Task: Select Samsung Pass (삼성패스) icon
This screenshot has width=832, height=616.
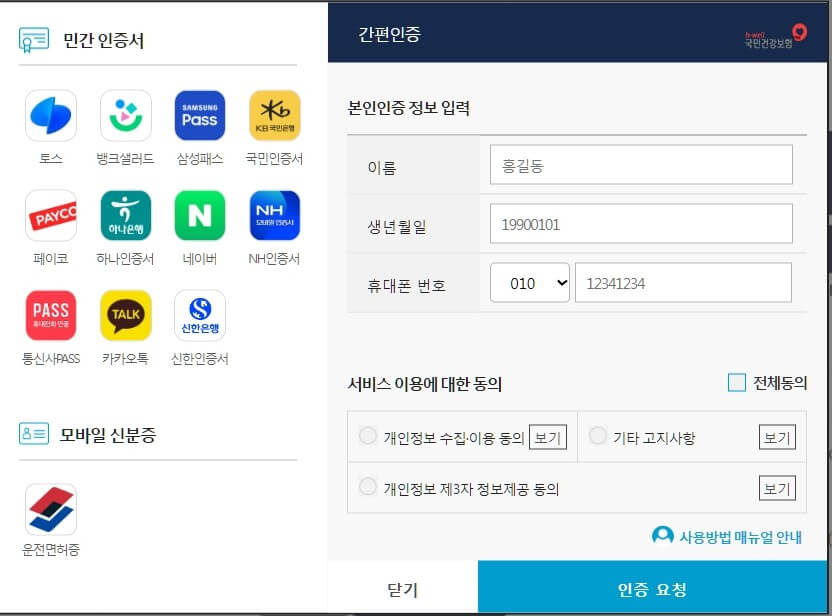Action: click(x=200, y=116)
